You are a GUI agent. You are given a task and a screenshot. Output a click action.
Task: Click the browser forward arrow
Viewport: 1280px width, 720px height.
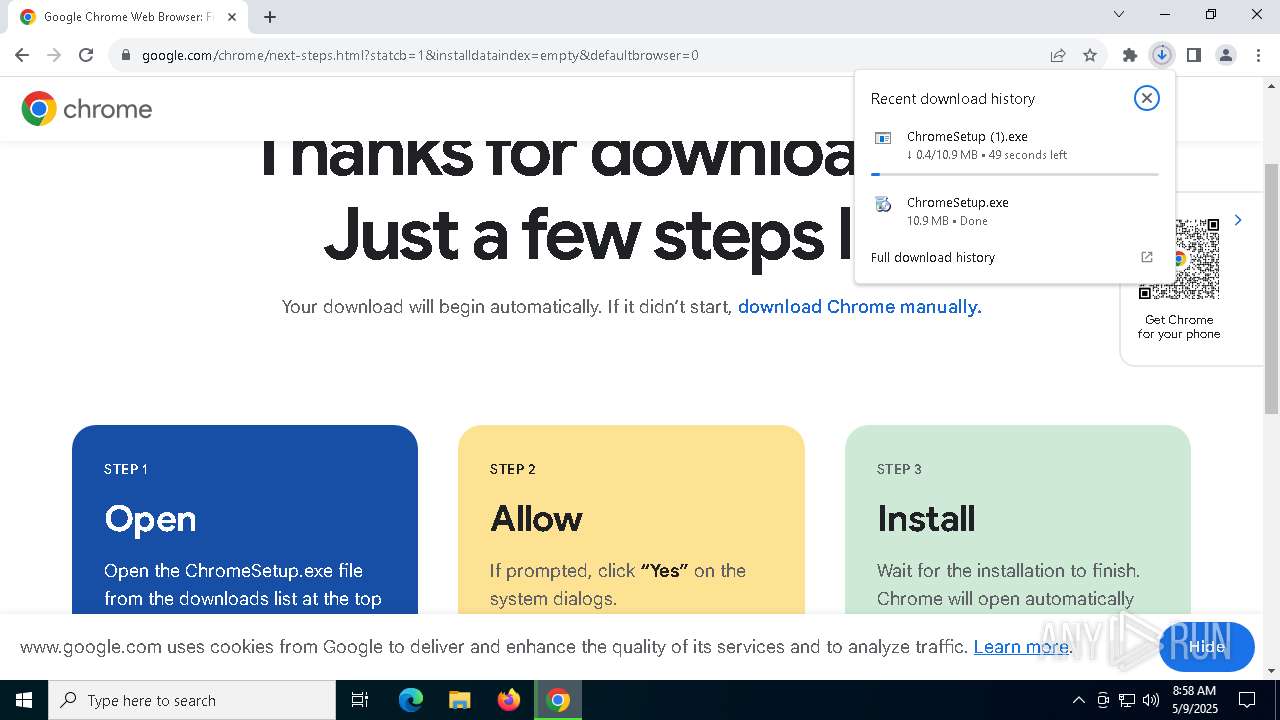54,55
